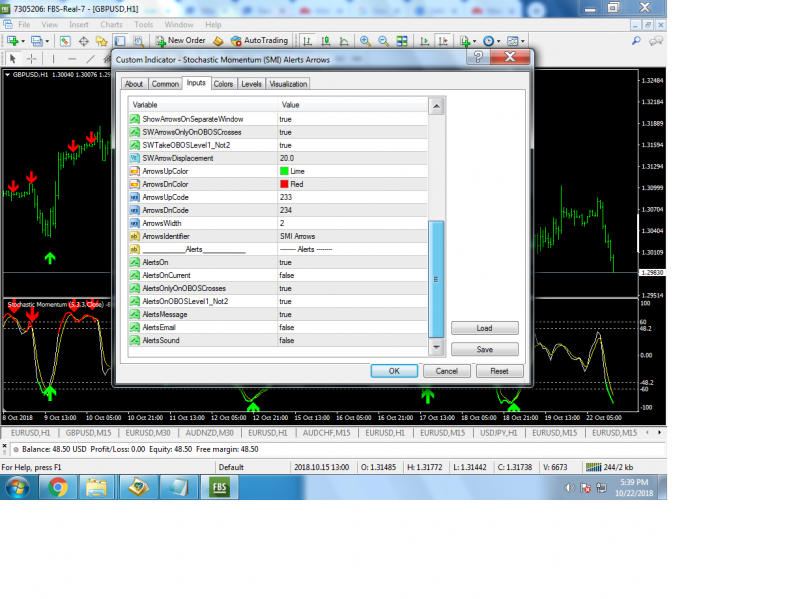Select the SWArrowDisplacement value 20.0
This screenshot has height=599, width=800.
tap(287, 158)
